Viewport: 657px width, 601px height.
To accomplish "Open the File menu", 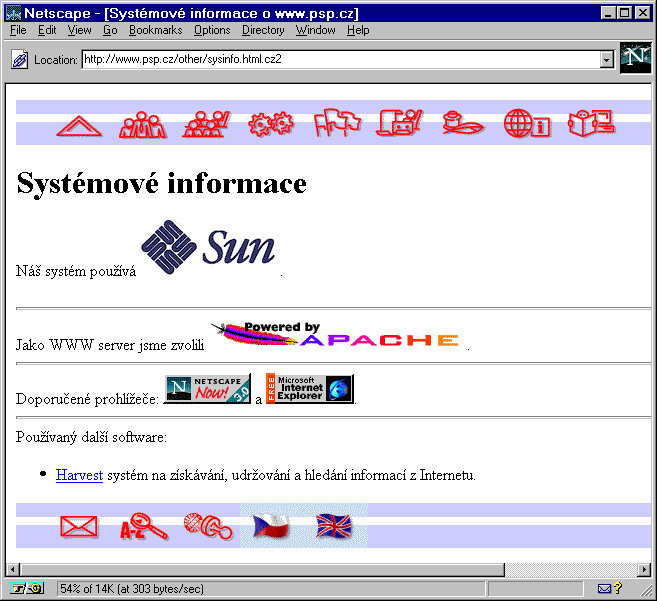I will 18,30.
